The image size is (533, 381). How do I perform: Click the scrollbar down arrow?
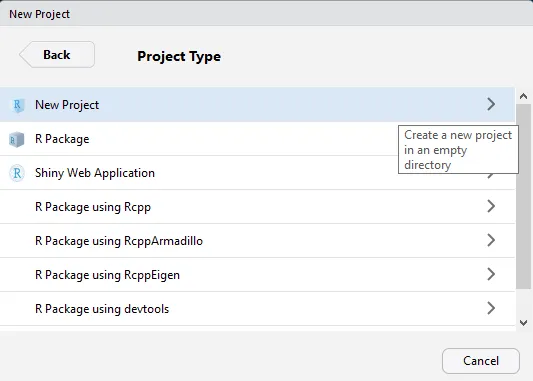tap(523, 323)
